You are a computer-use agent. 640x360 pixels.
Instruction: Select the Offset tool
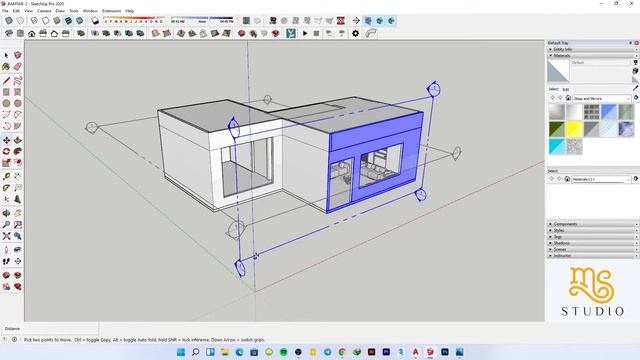(x=18, y=163)
